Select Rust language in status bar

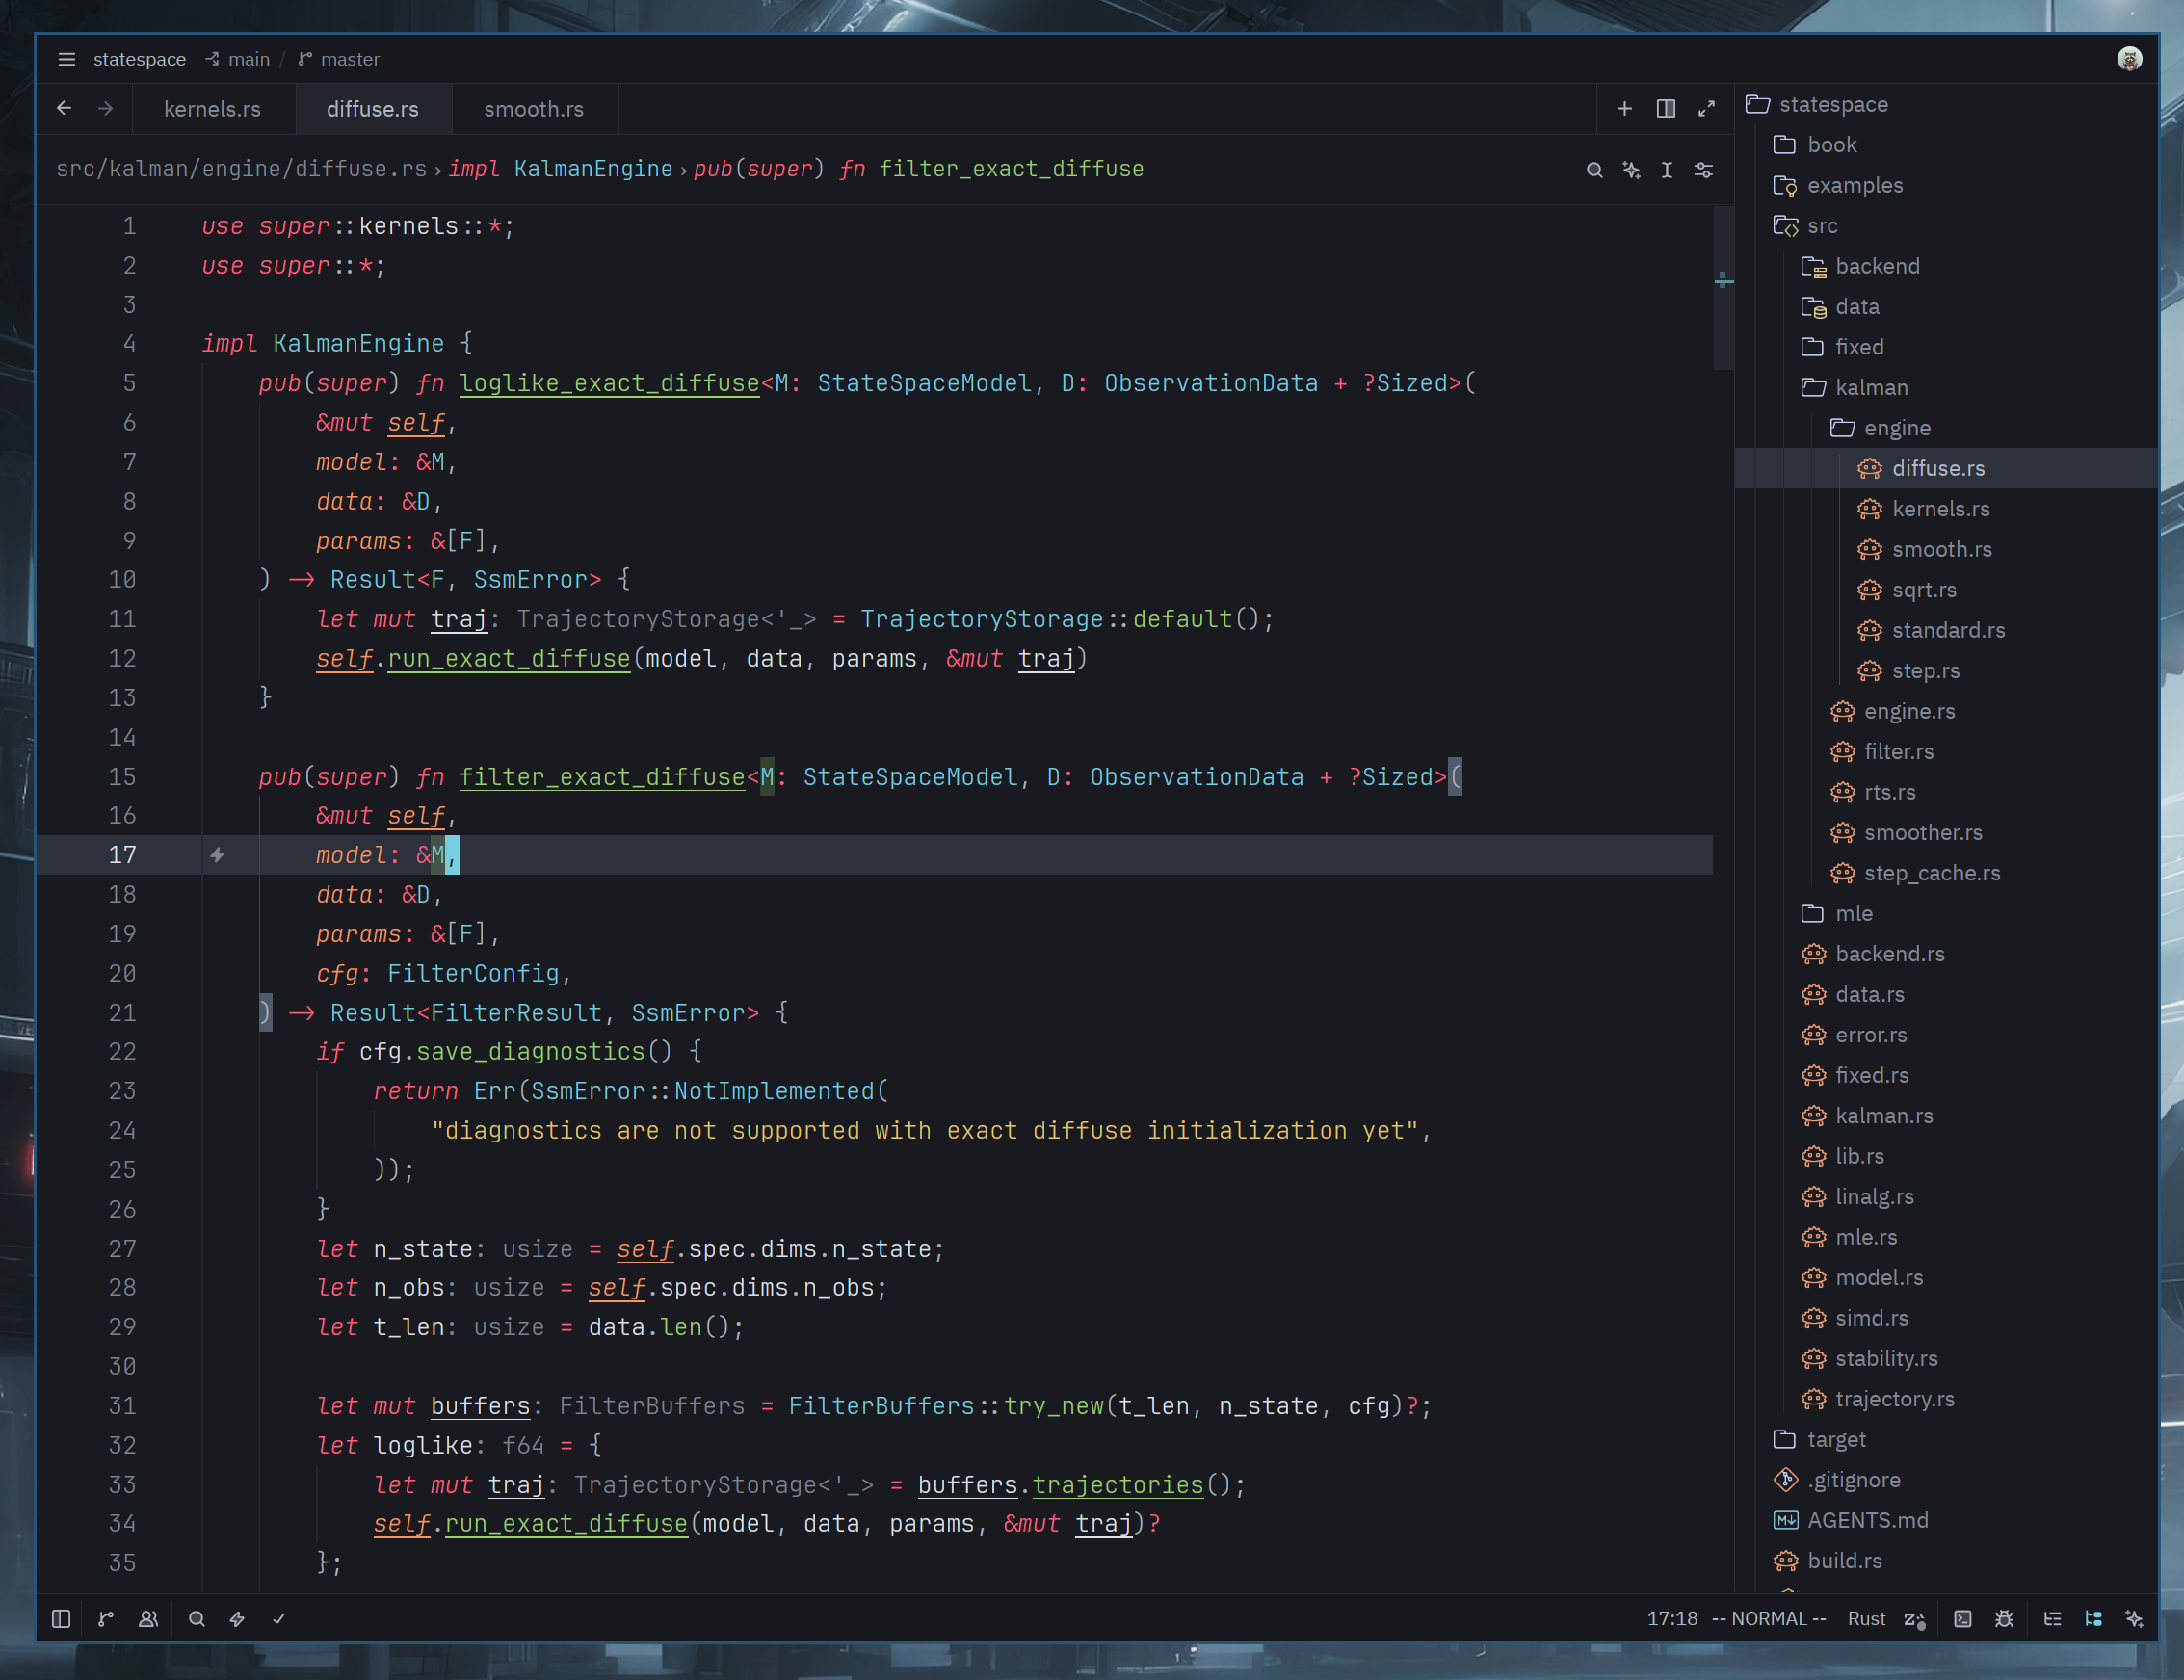click(1866, 1618)
